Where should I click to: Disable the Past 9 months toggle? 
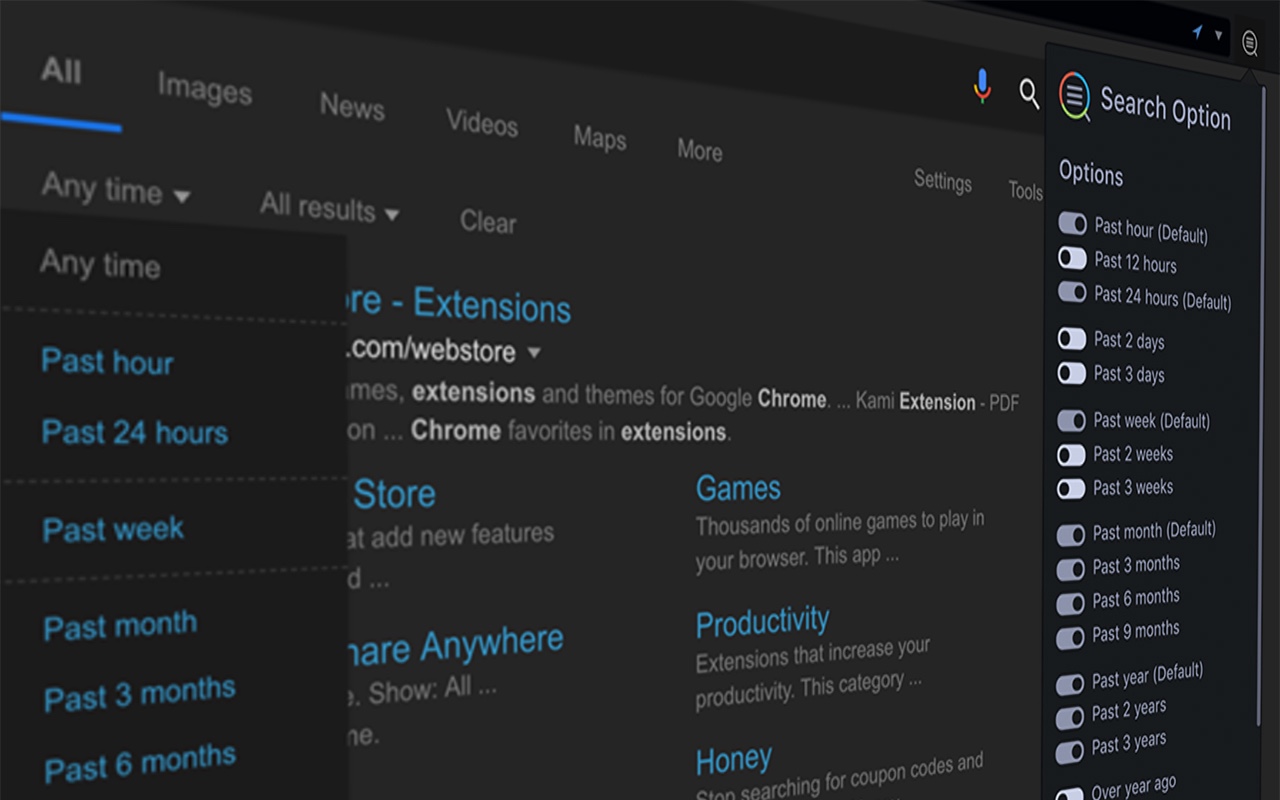1070,638
